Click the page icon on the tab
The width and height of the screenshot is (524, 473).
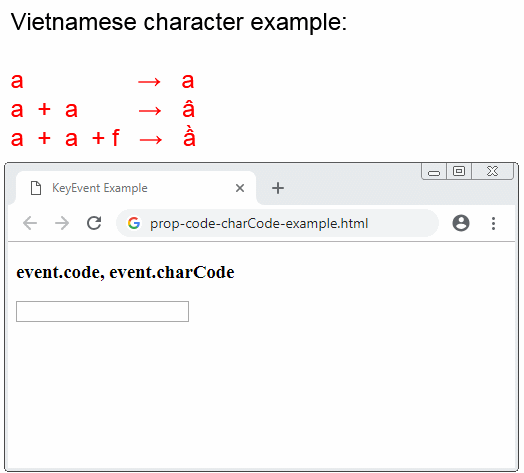point(36,188)
